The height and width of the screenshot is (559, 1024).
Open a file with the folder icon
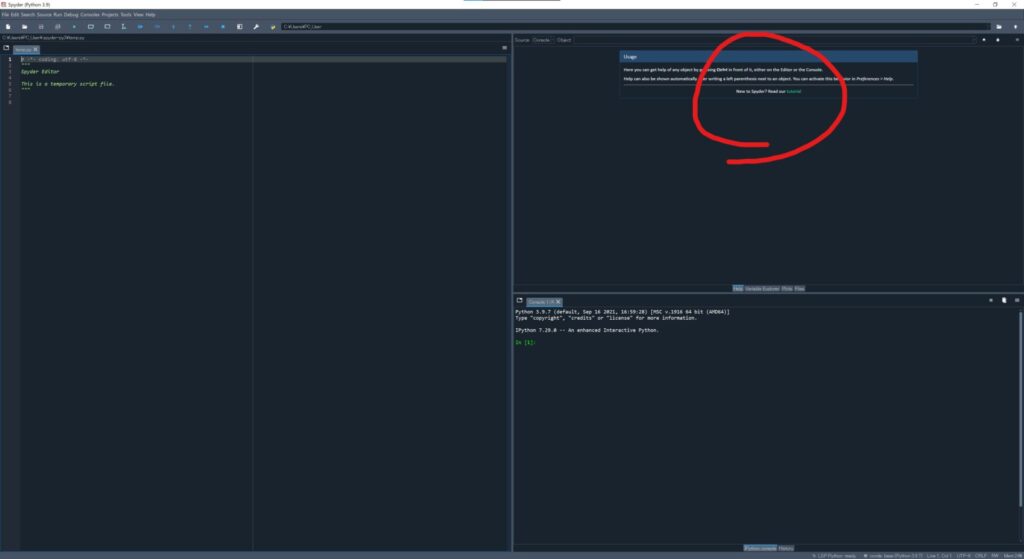pyautogui.click(x=24, y=27)
